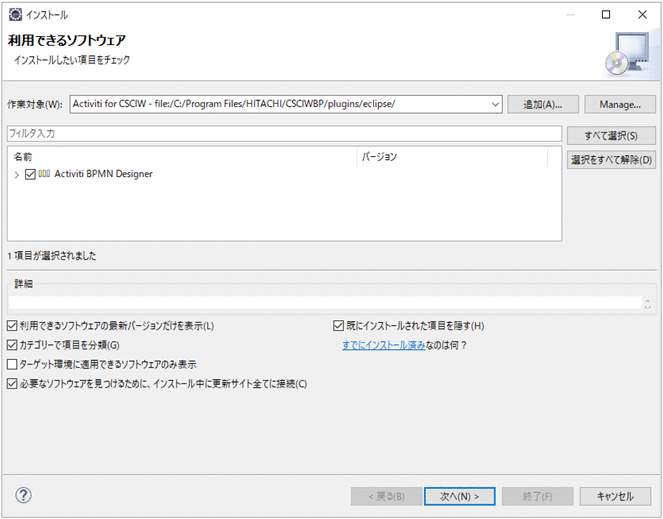663x519 pixels.
Task: Click the 追加(A)... button
Action: click(542, 104)
